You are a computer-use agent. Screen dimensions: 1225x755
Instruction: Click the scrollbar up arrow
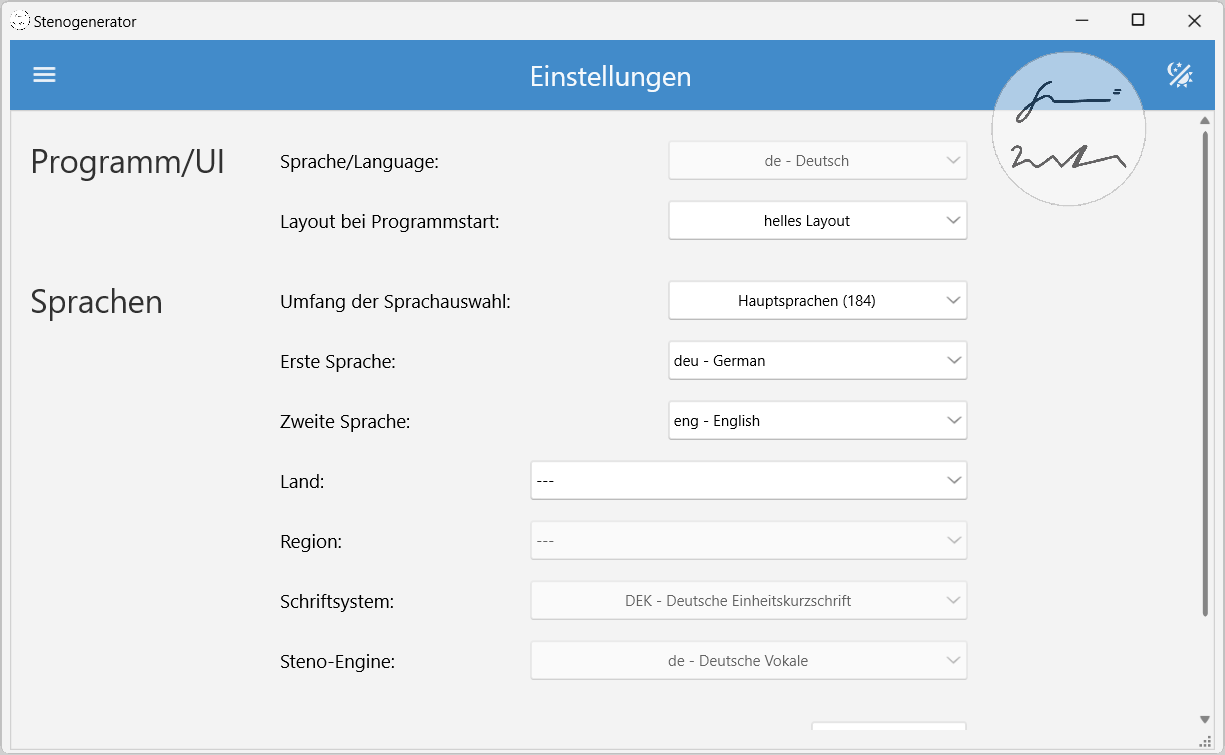pos(1205,121)
